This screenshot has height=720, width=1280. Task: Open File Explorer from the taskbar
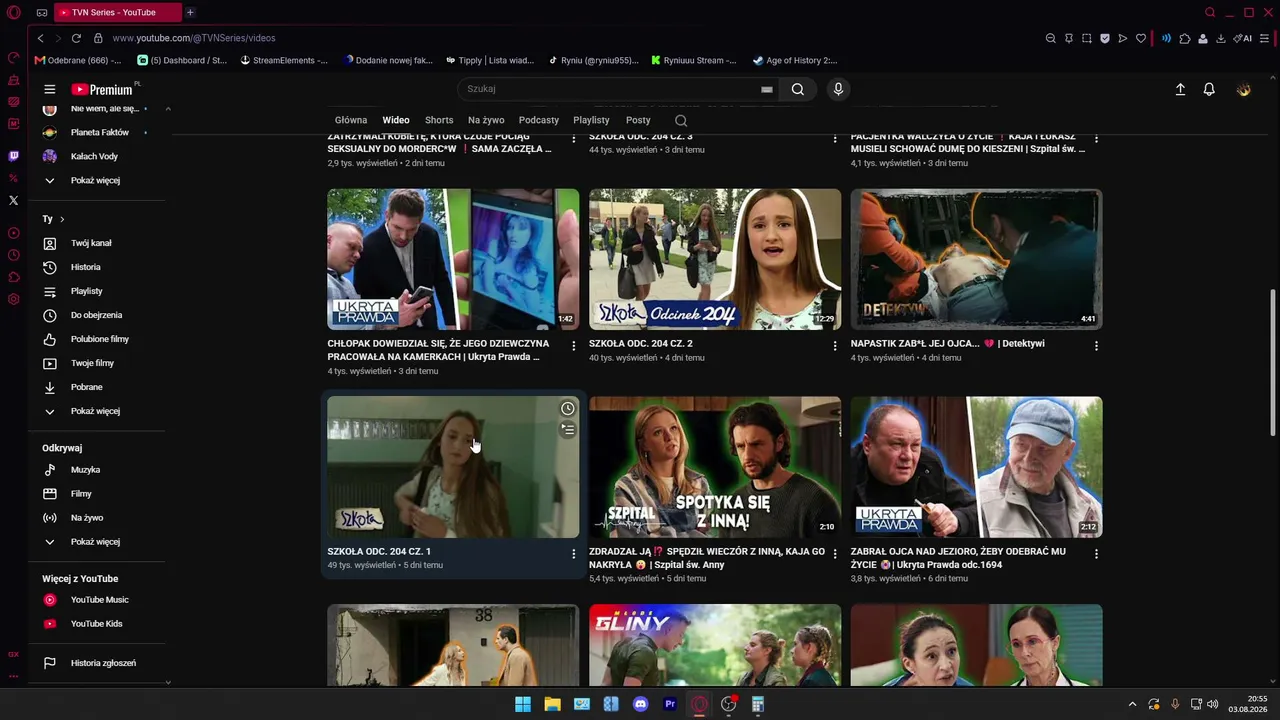point(552,704)
